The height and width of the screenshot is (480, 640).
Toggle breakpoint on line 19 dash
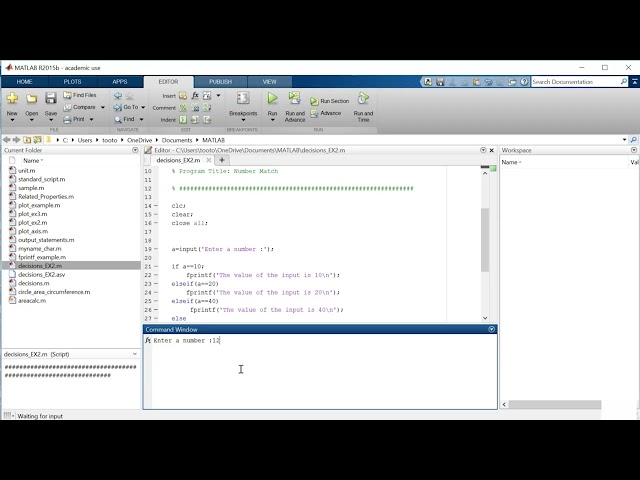[x=156, y=249]
